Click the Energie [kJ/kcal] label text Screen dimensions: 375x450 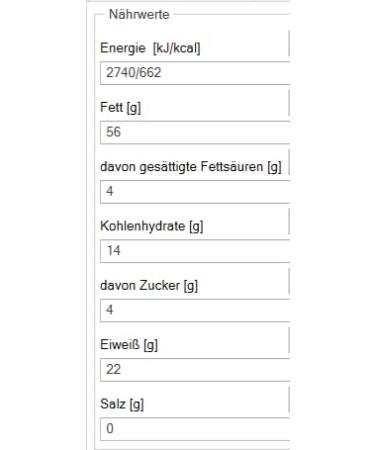click(150, 48)
